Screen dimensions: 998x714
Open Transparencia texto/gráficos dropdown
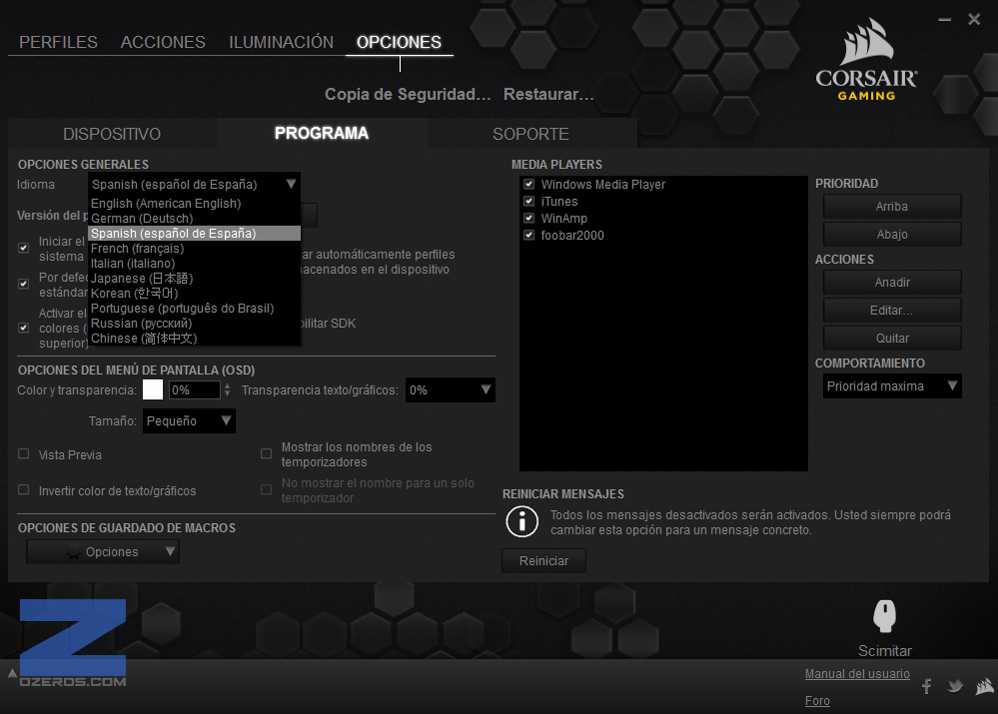tap(450, 389)
